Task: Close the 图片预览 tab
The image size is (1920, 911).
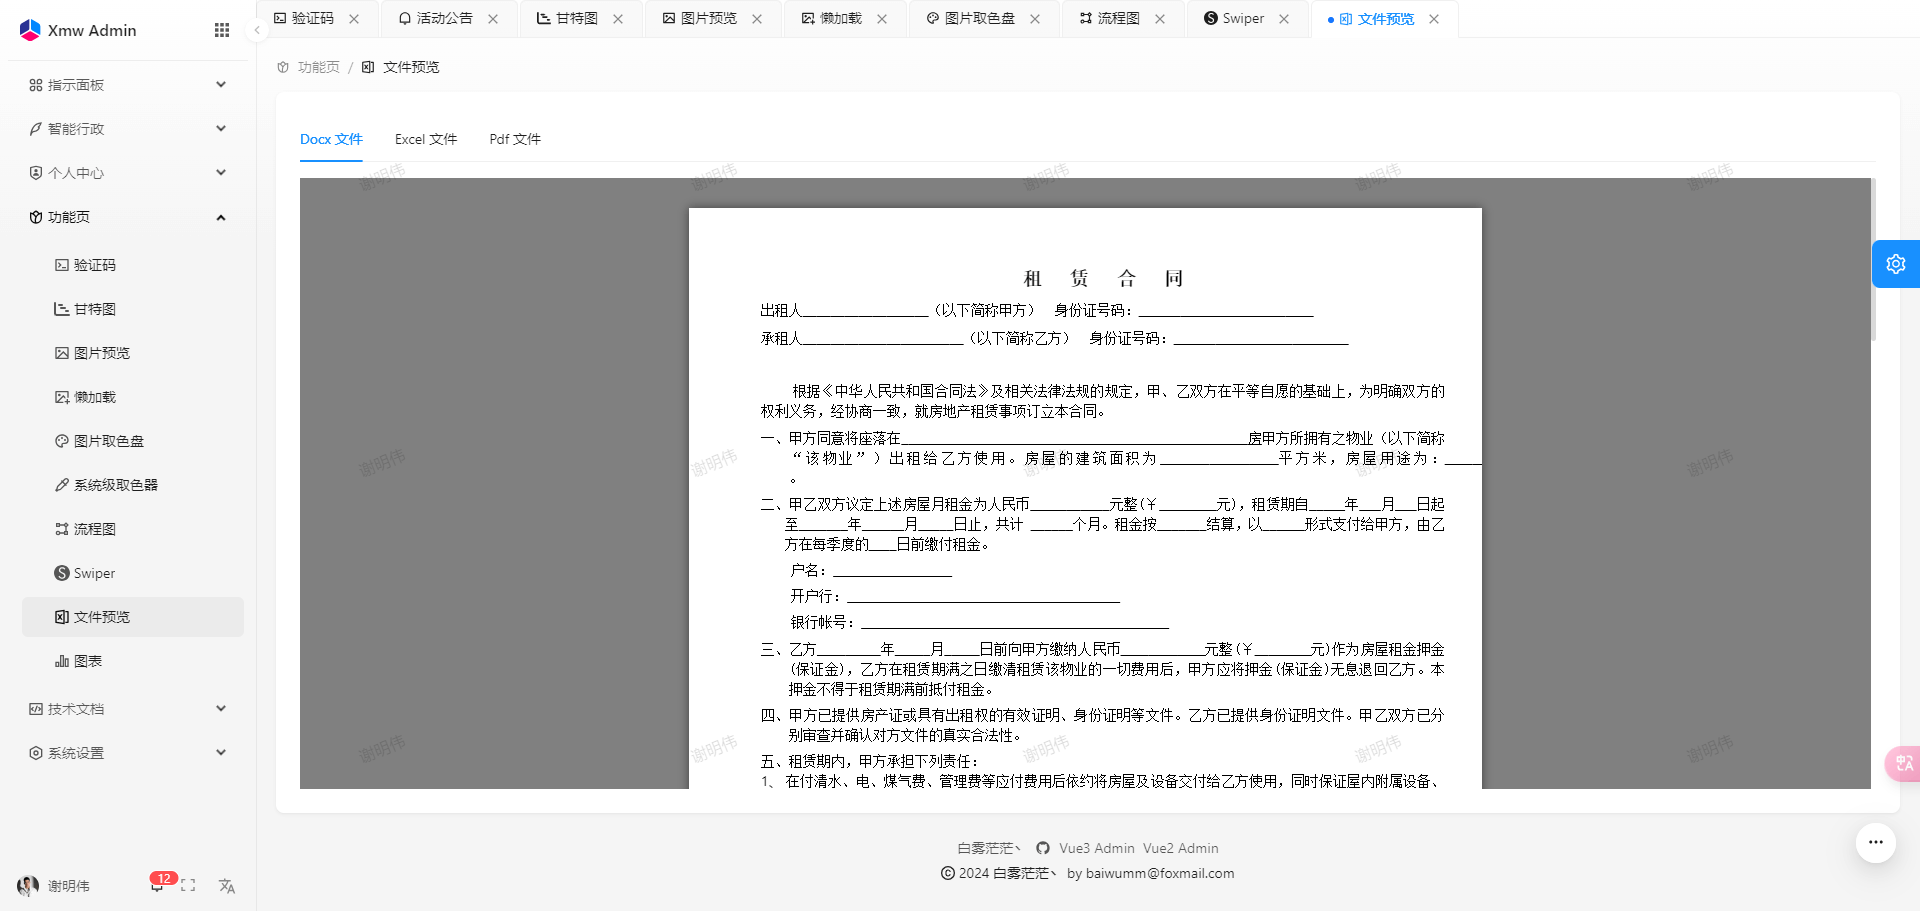Action: click(757, 19)
